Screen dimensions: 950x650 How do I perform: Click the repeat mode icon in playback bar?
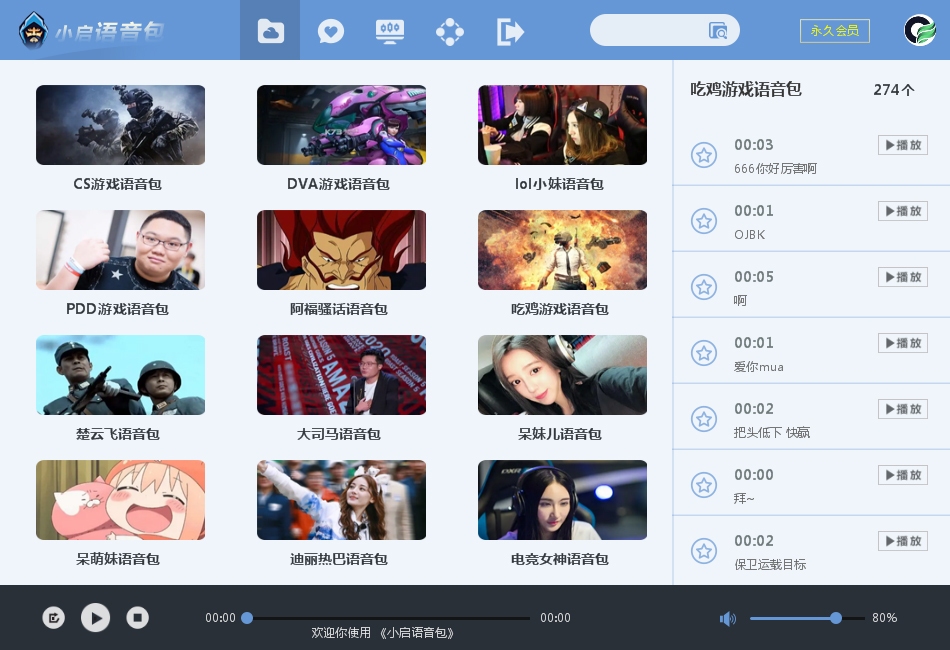tap(54, 618)
